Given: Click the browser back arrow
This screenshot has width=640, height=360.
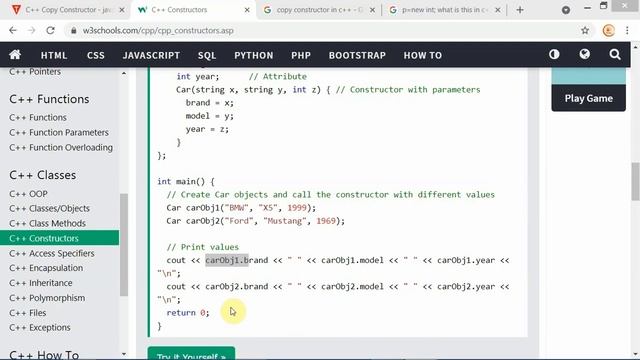Looking at the screenshot, I should point(13,30).
